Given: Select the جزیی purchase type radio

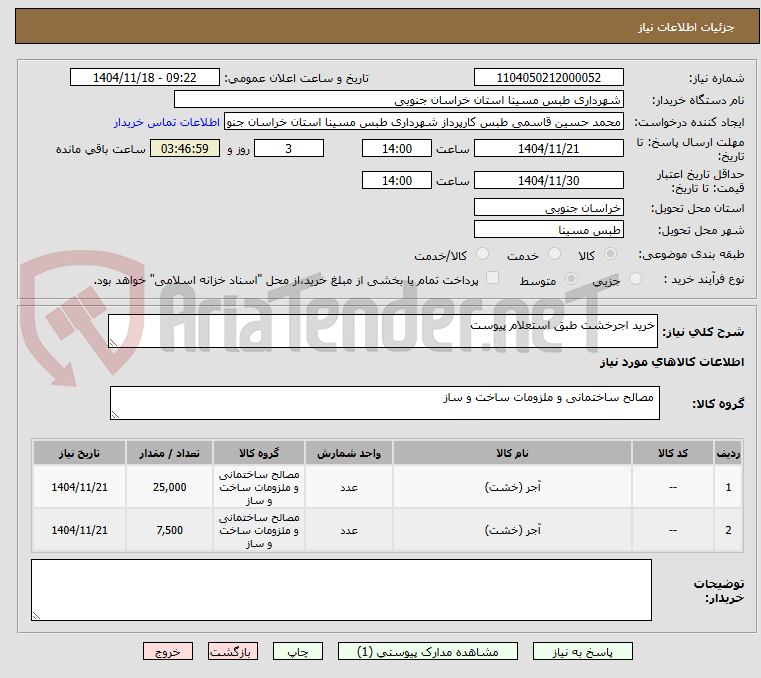Looking at the screenshot, I should pyautogui.click(x=635, y=279).
